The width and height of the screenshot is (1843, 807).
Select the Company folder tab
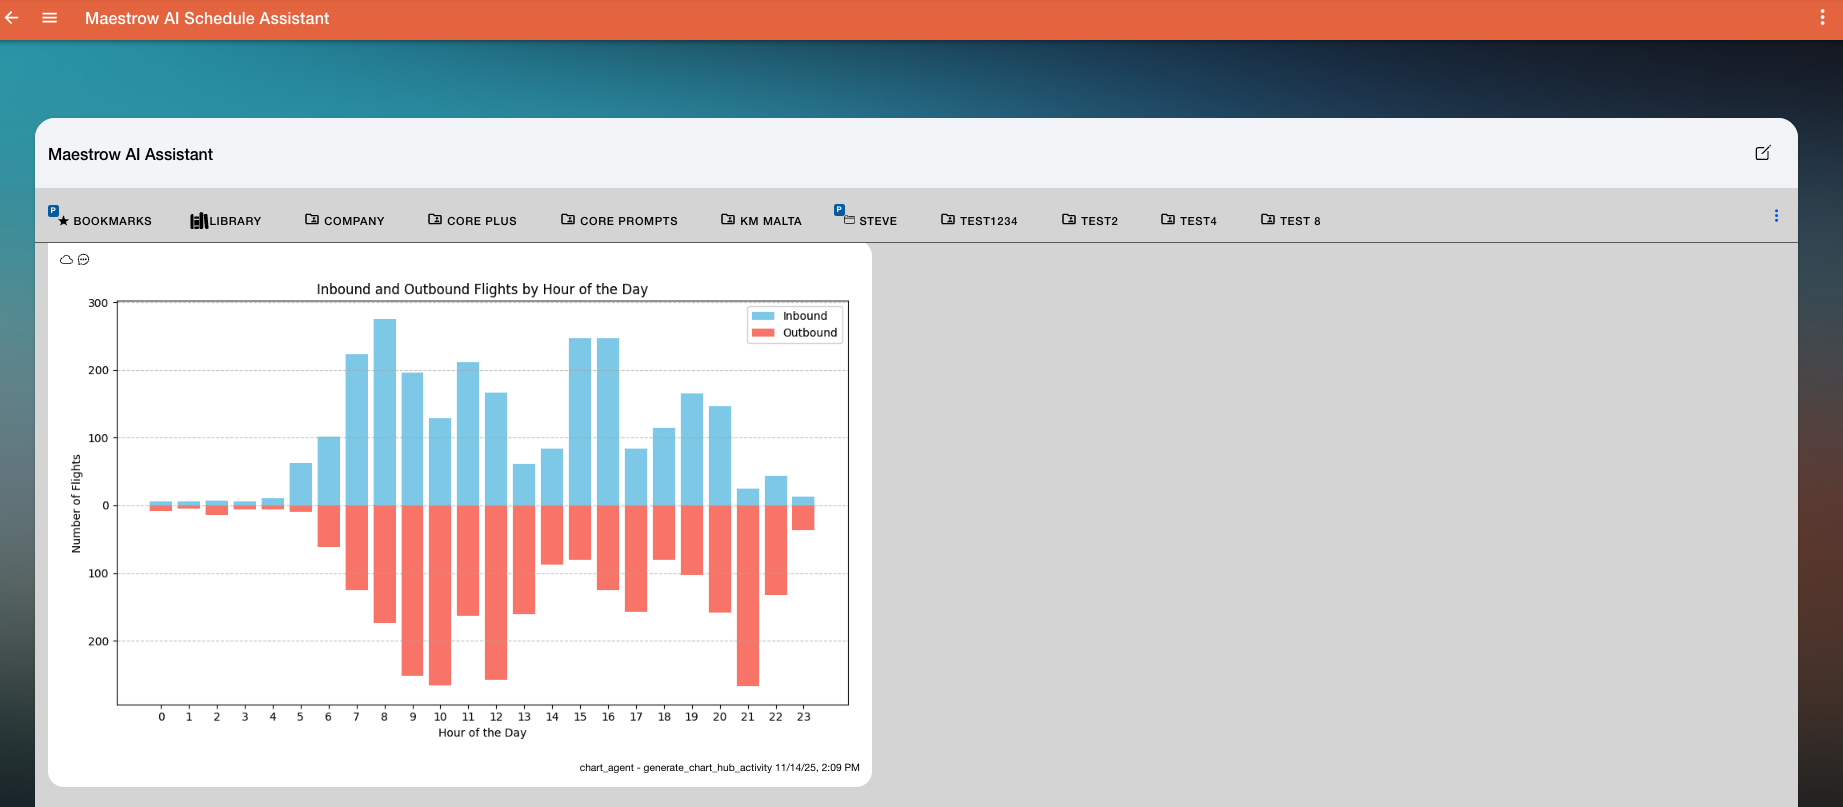(x=344, y=220)
